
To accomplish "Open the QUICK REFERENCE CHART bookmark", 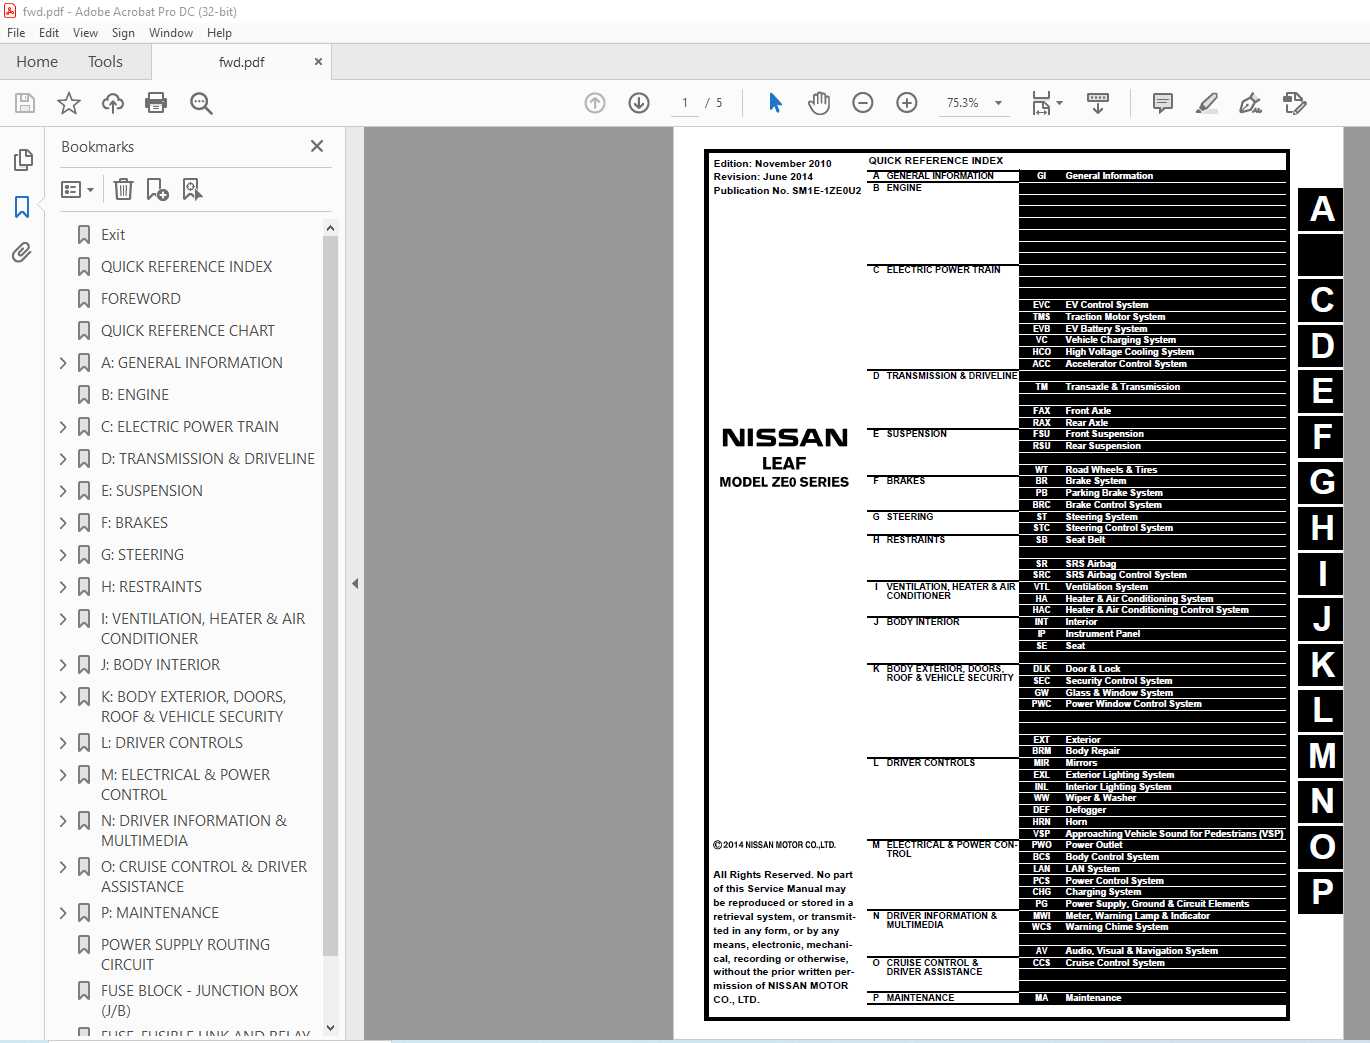I will [187, 331].
